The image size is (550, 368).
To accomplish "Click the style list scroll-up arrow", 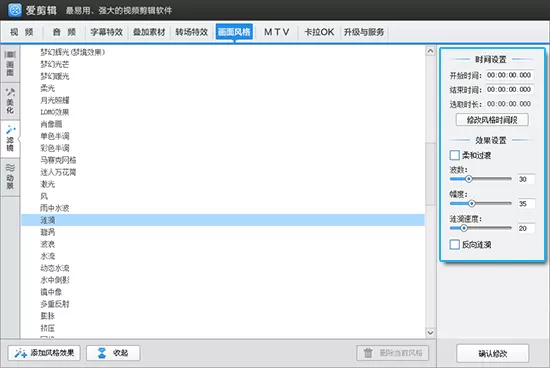I will pyautogui.click(x=430, y=51).
